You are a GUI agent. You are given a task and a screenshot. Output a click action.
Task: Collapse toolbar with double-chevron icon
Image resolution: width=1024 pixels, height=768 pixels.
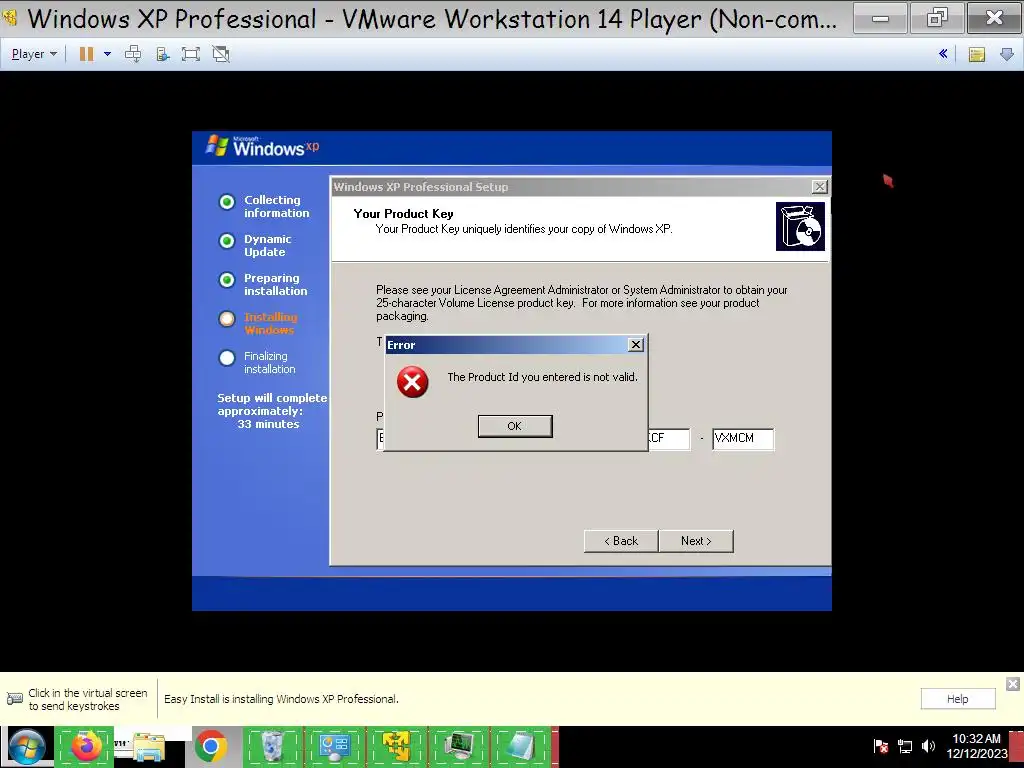[943, 54]
